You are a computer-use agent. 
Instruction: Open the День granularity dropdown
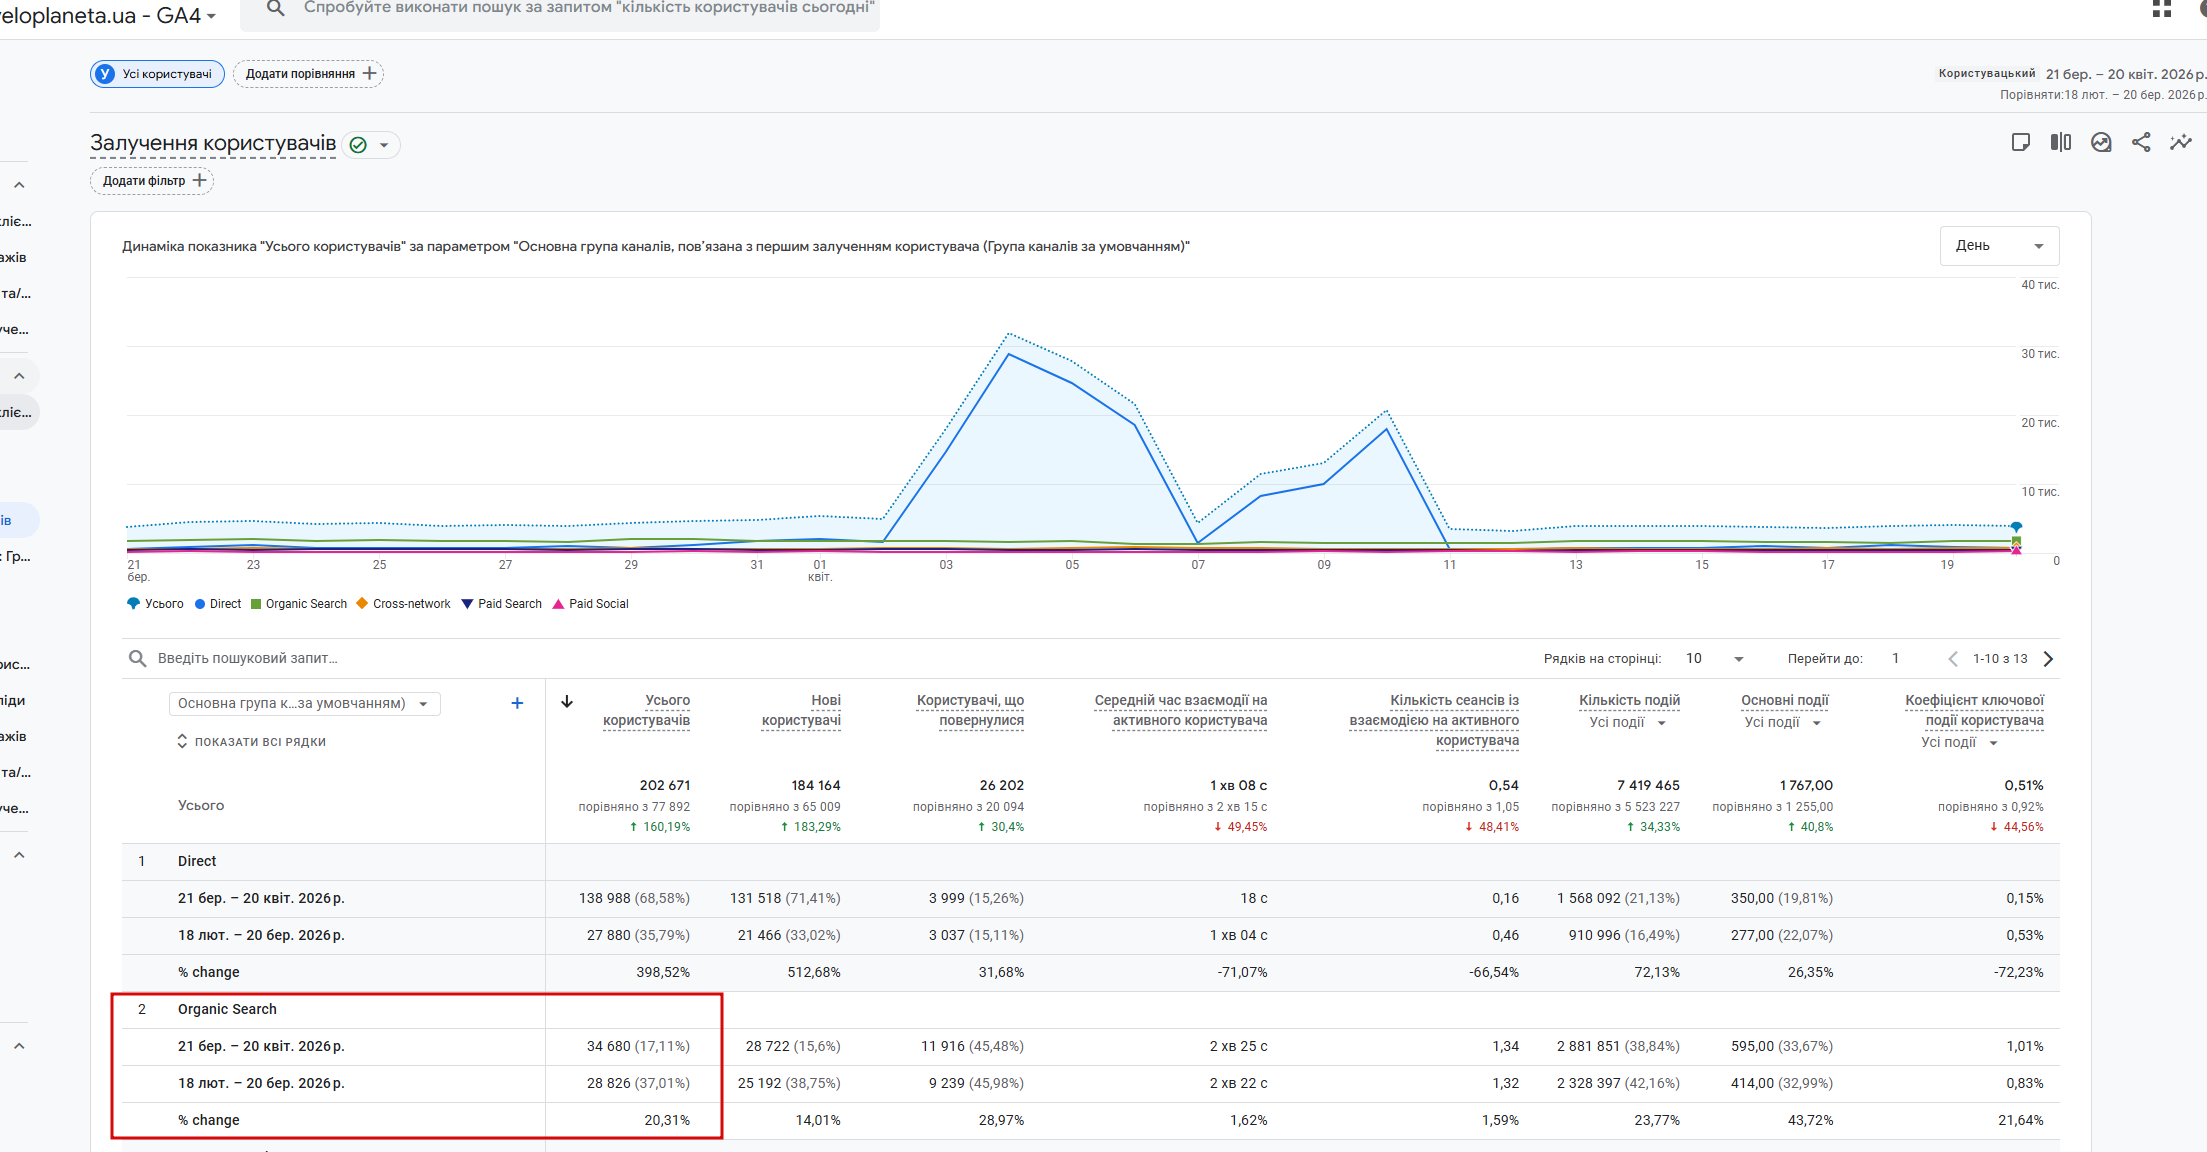pos(1999,246)
